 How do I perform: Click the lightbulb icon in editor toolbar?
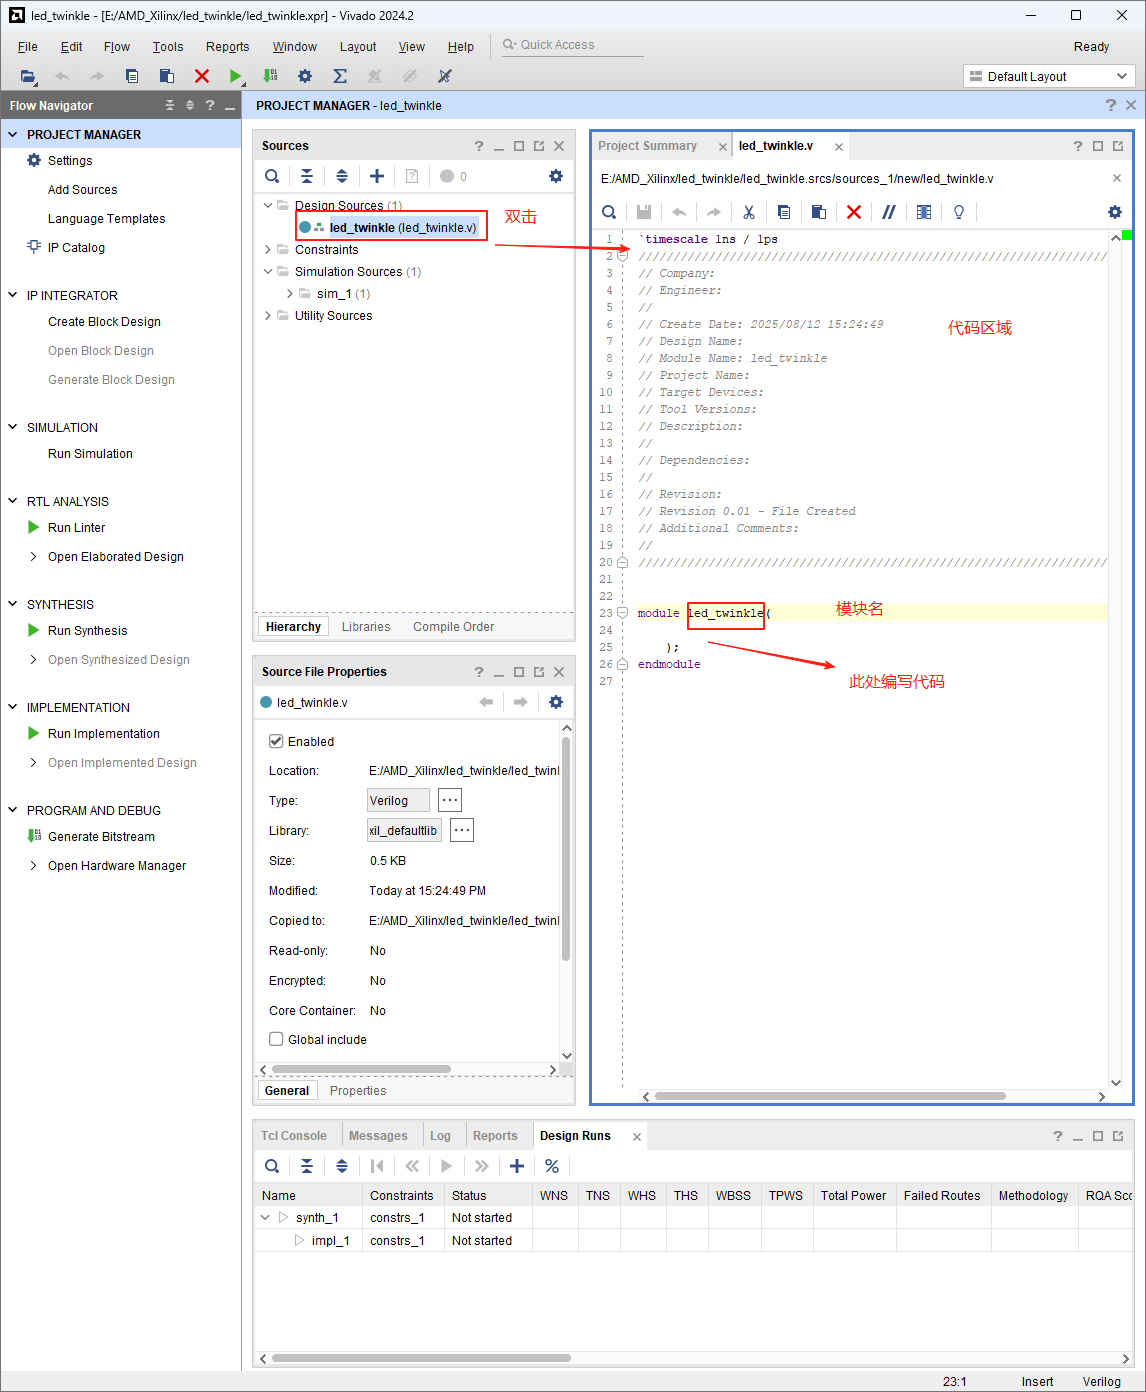click(959, 212)
